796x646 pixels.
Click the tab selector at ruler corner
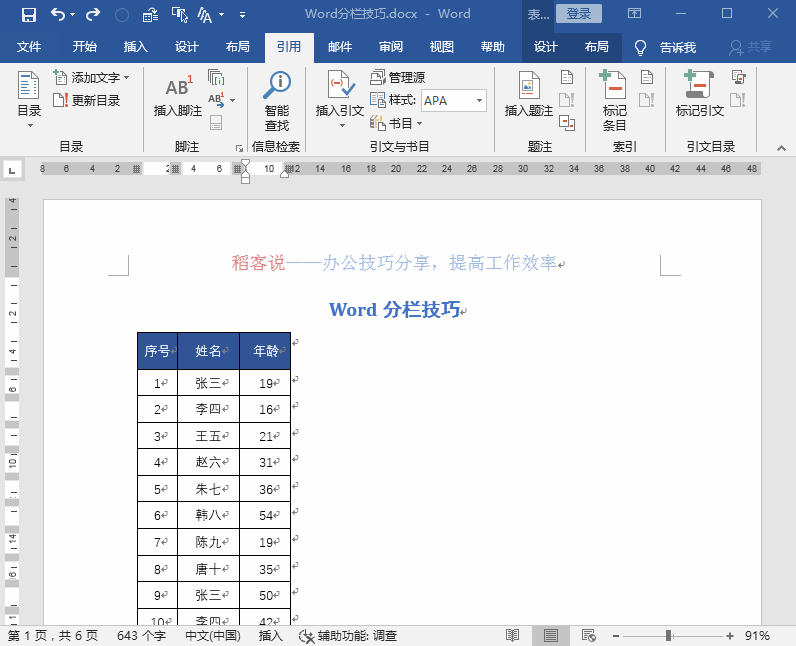[12, 169]
